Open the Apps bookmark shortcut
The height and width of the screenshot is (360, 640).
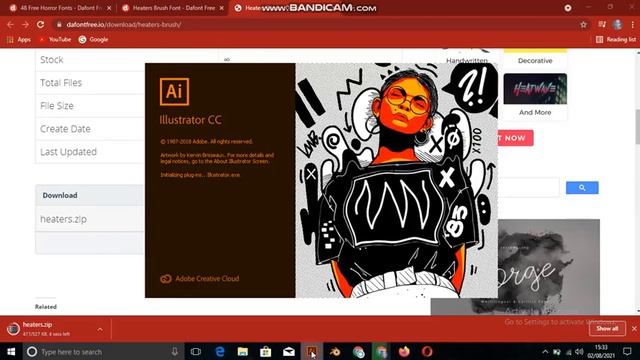pyautogui.click(x=19, y=40)
